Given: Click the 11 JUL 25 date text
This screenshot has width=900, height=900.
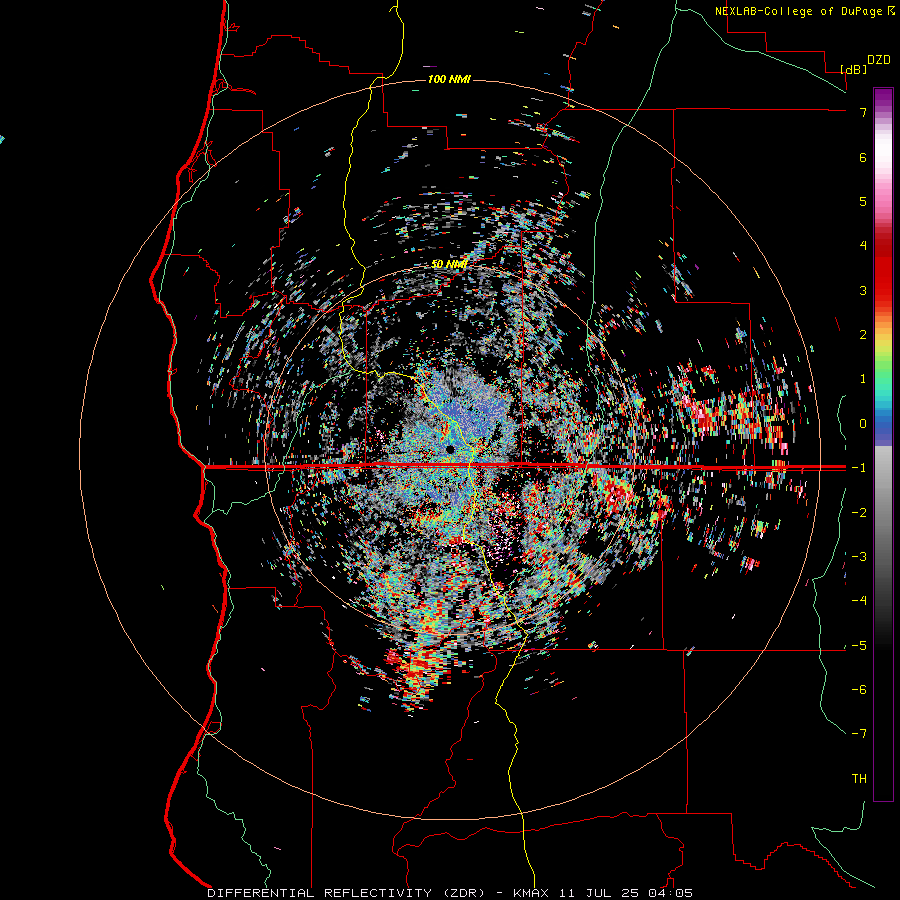Looking at the screenshot, I should [599, 893].
